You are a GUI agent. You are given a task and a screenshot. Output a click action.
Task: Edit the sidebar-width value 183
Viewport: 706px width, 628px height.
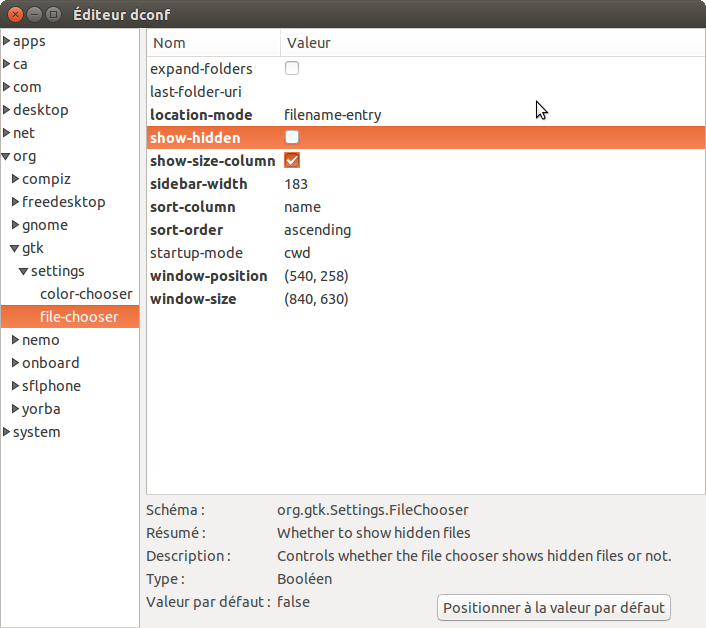(296, 184)
